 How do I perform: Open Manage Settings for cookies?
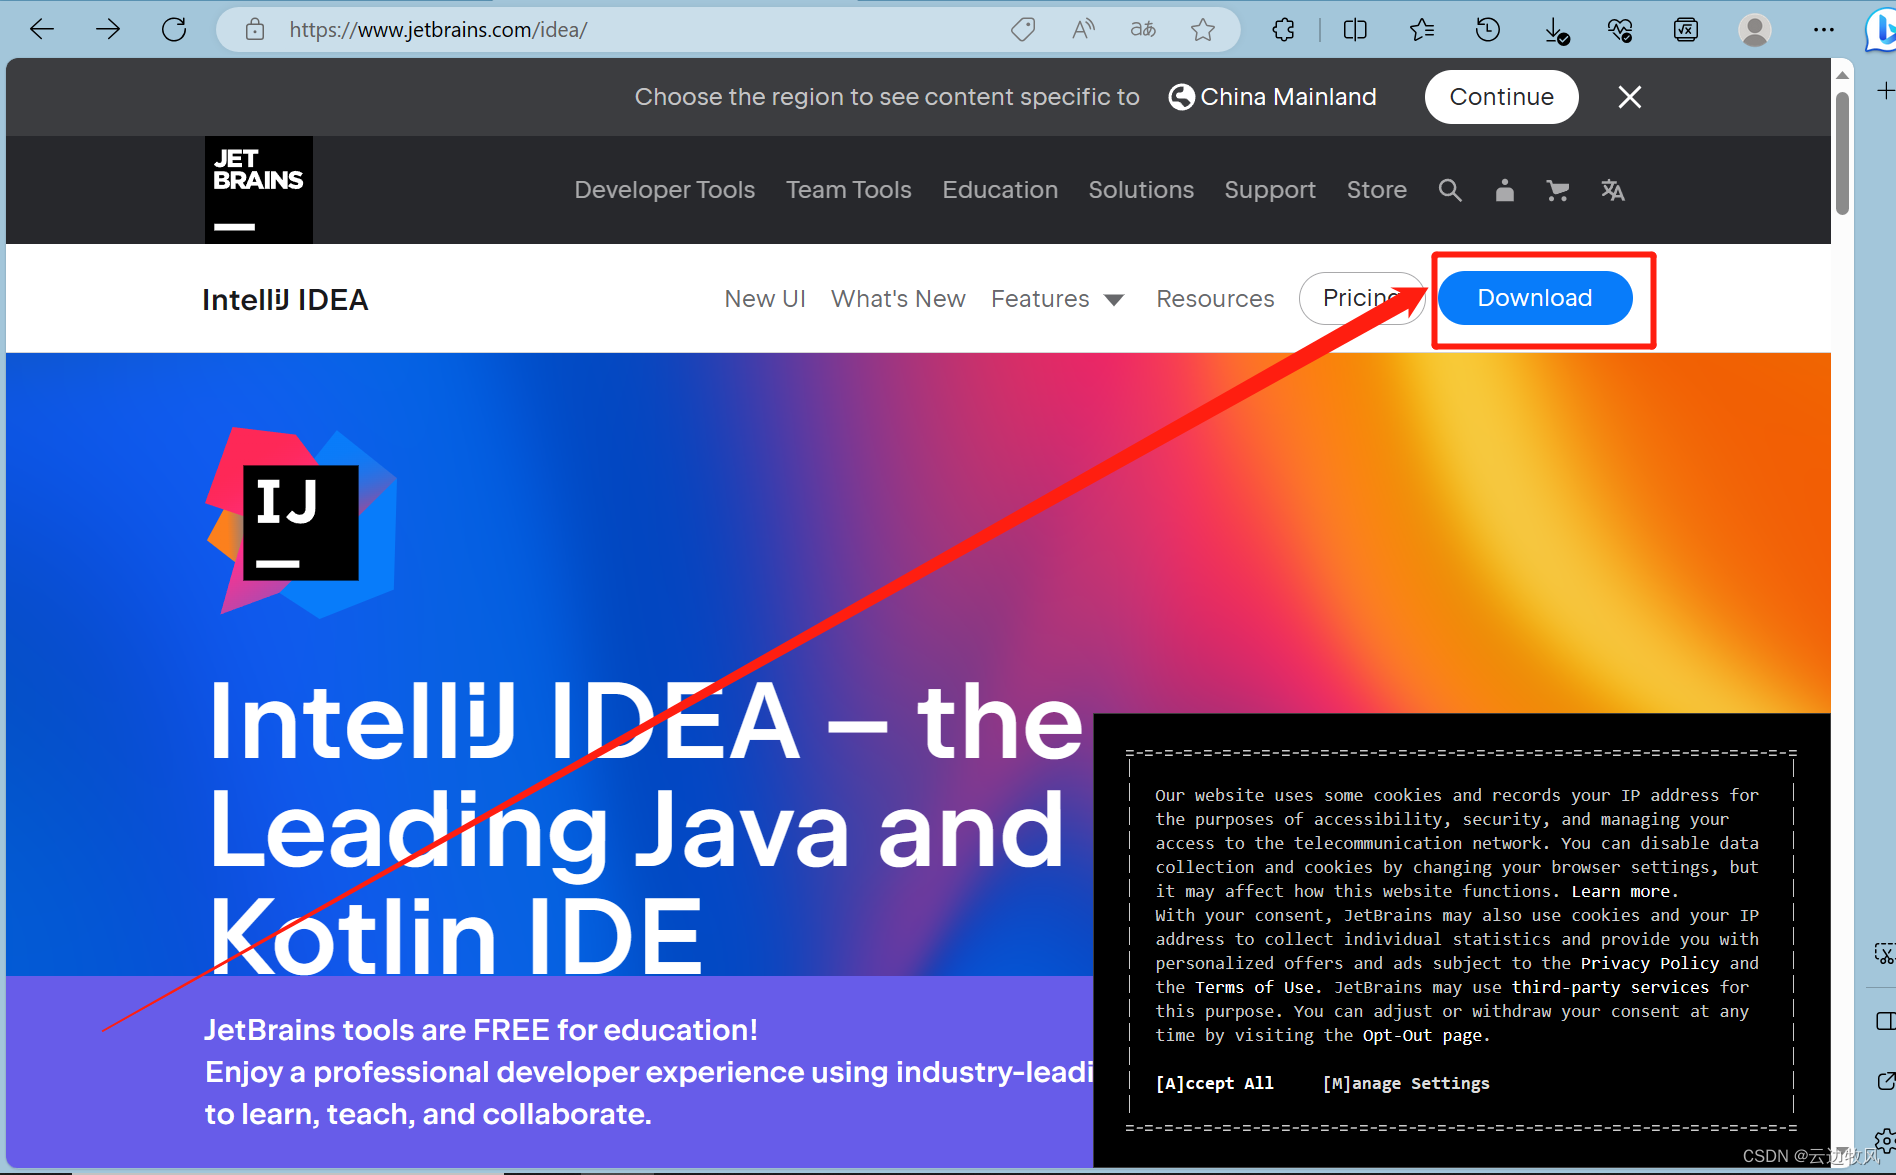point(1405,1083)
